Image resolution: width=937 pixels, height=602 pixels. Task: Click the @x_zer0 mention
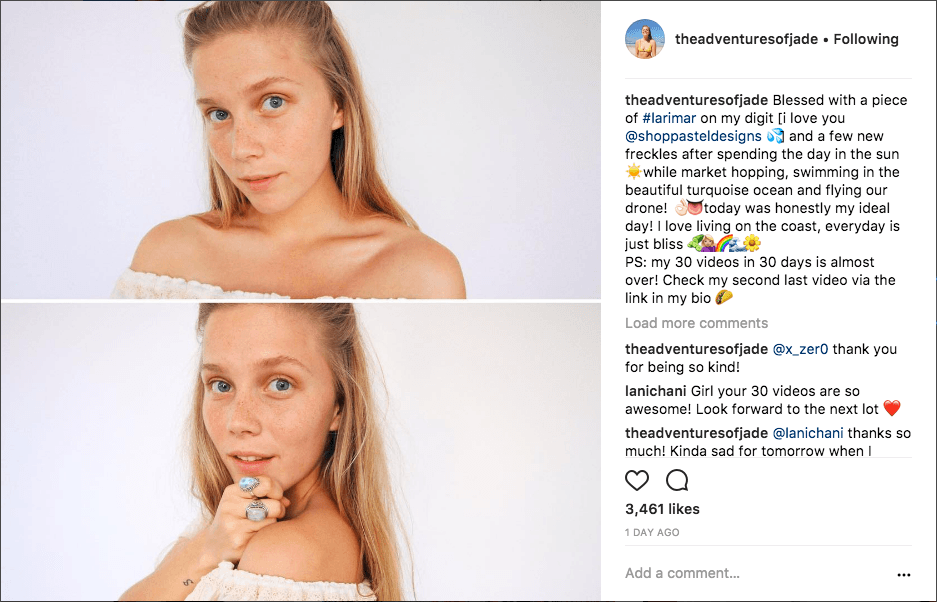coord(800,349)
